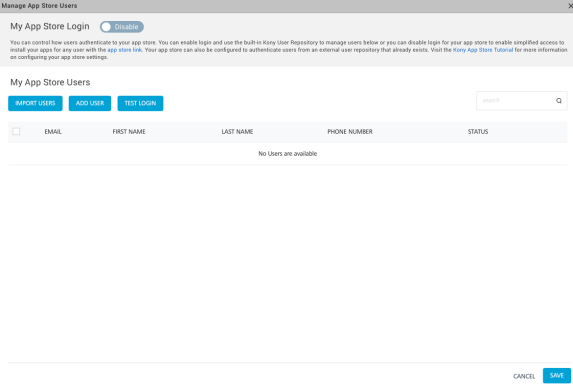Toggle the My App Store Login switch
Screen dimensions: 573x387
(122, 27)
